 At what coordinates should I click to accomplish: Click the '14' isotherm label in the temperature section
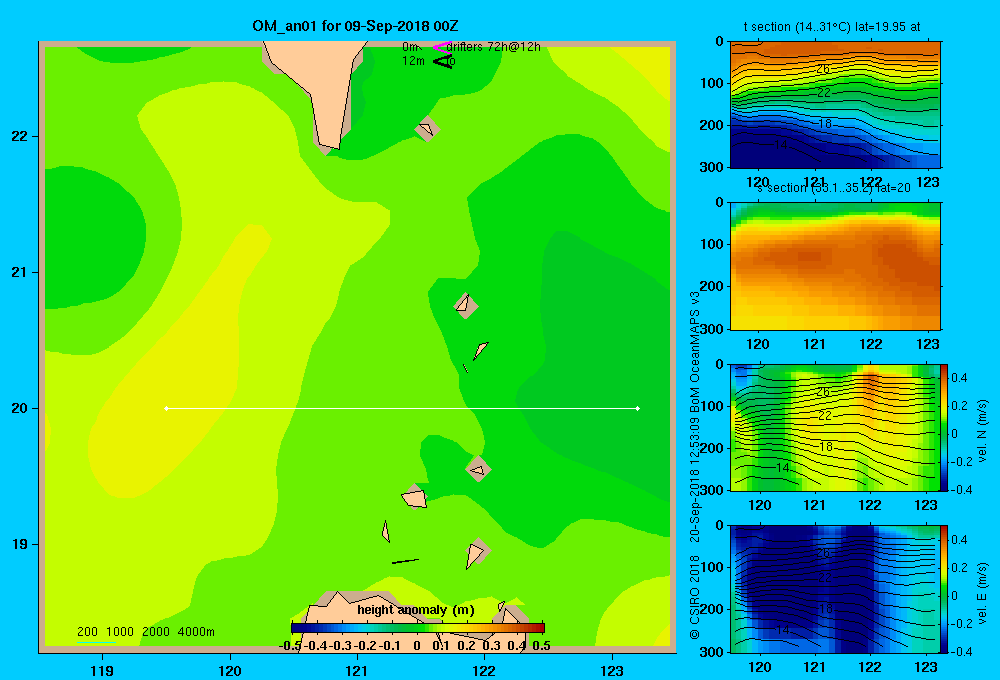[x=781, y=145]
